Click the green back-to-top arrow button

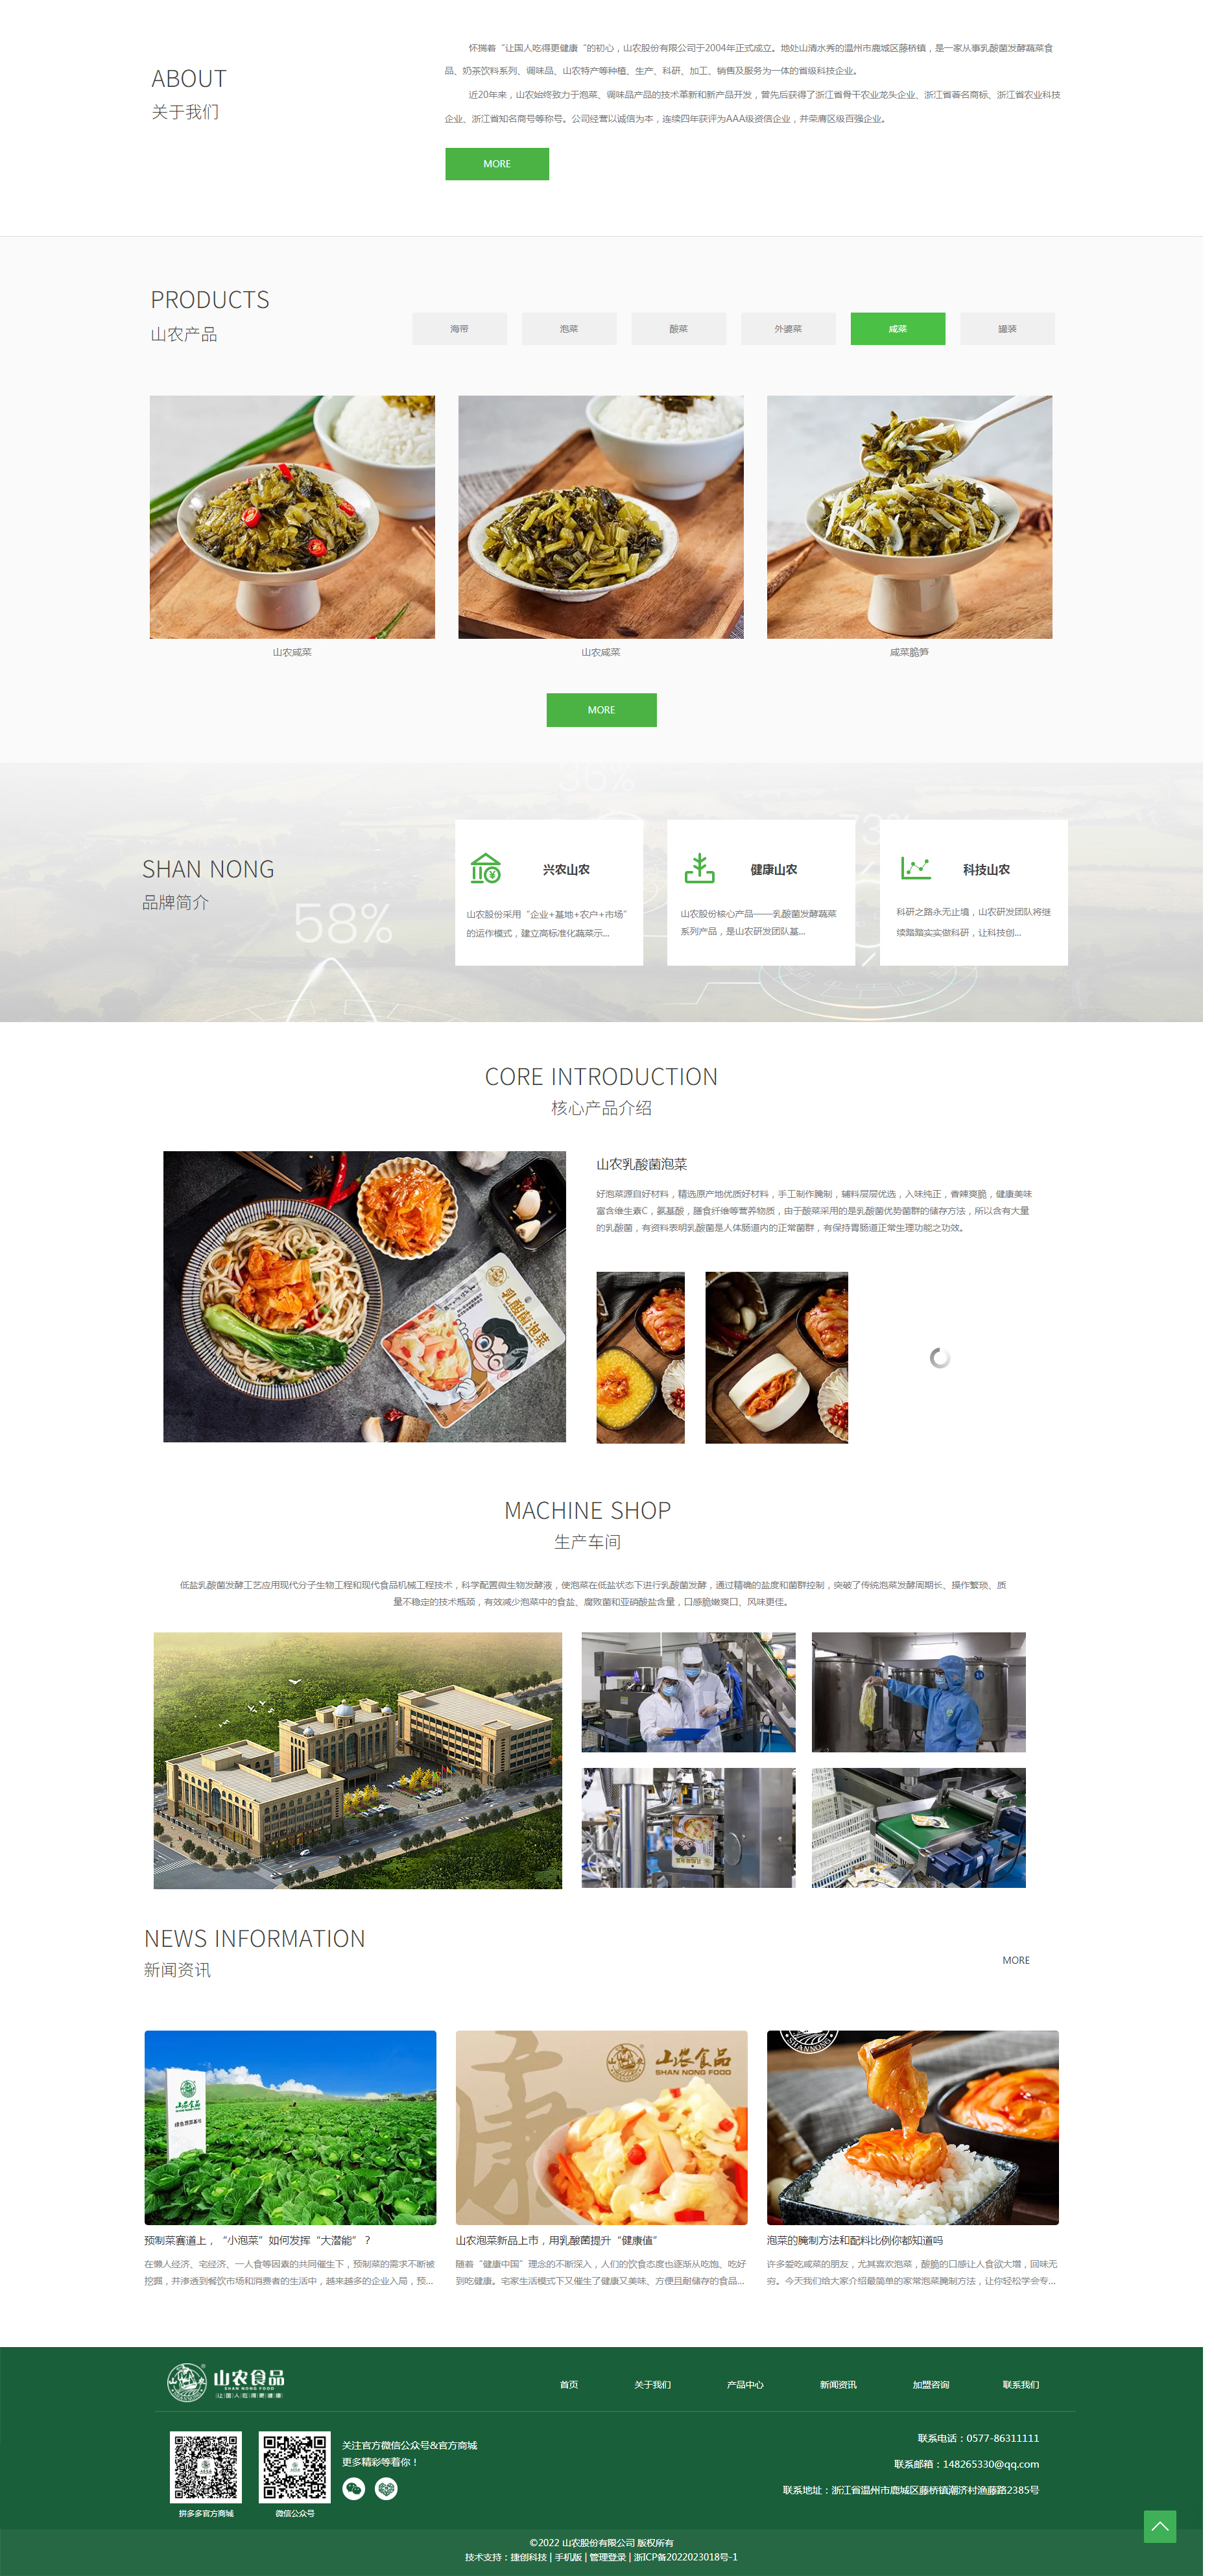[x=1159, y=2526]
